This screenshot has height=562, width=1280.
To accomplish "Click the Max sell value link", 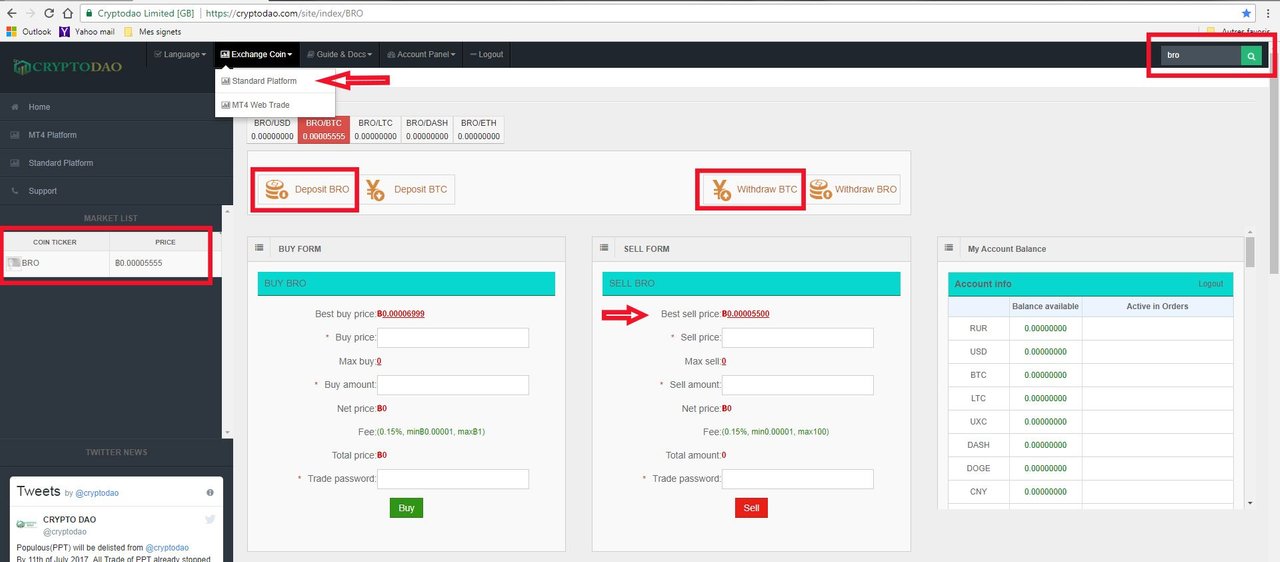I will [724, 361].
